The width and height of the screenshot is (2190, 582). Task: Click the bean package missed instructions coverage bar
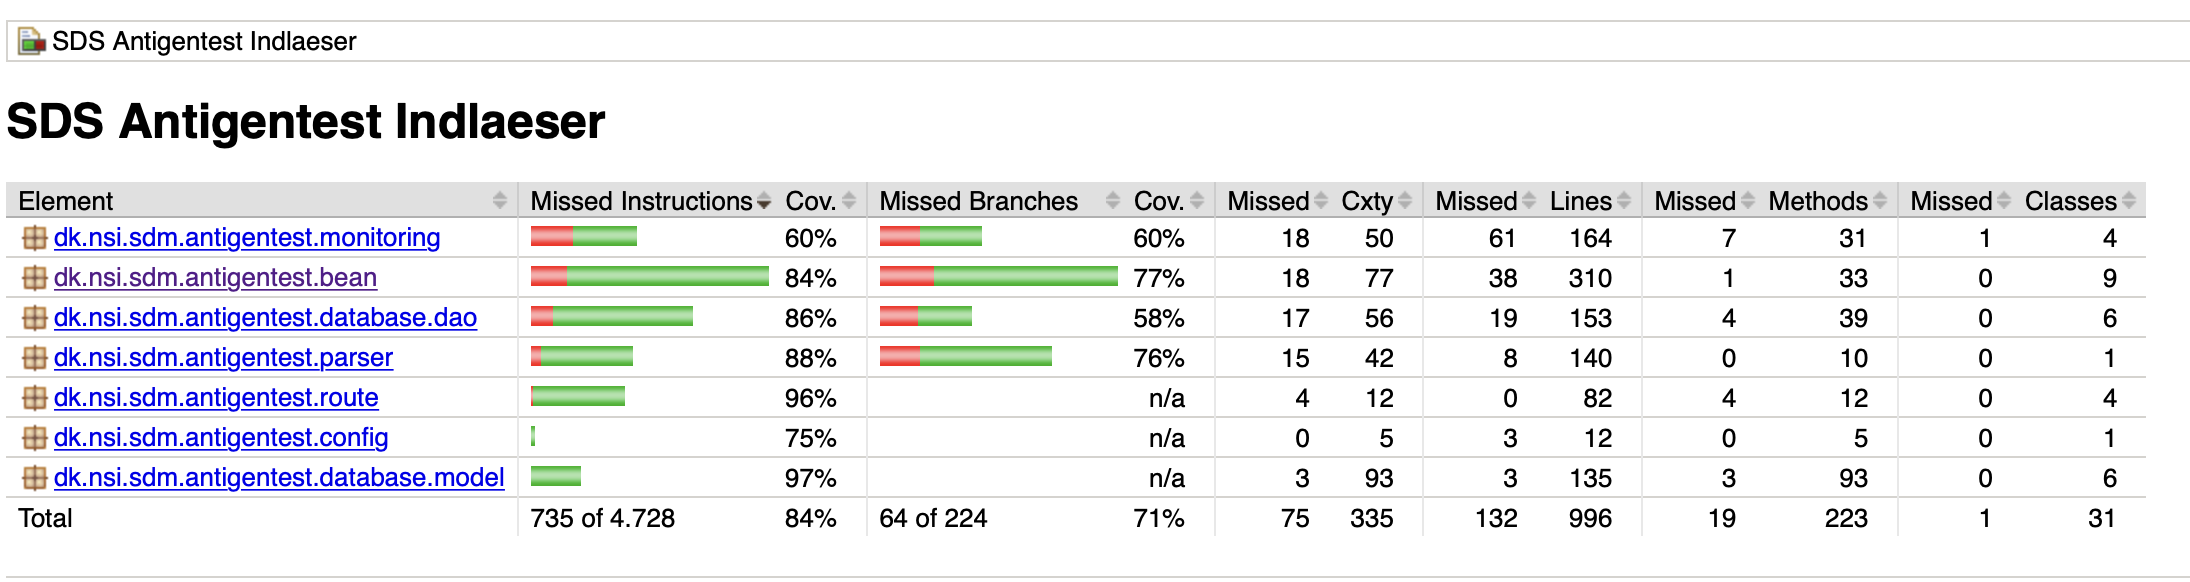(x=650, y=277)
